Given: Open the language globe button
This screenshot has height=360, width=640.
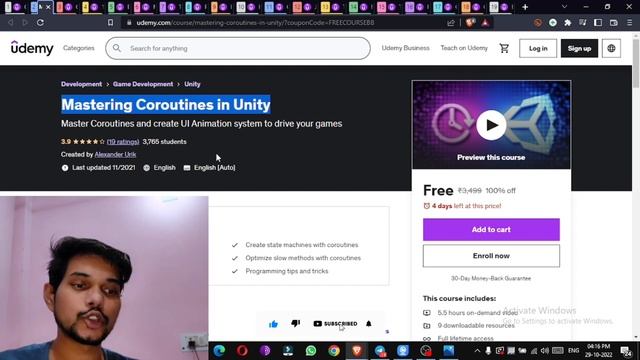Looking at the screenshot, I should 611,48.
